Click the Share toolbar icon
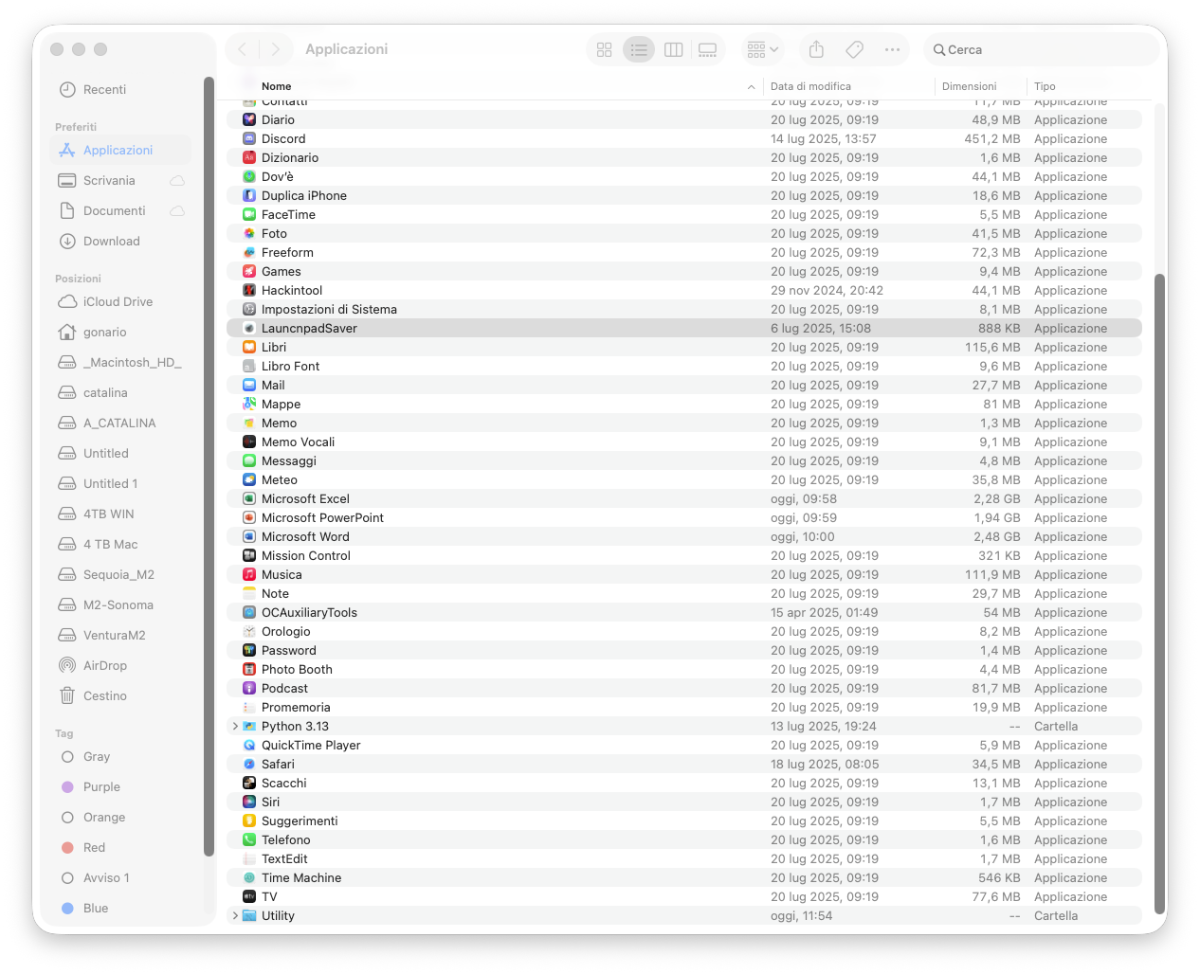 tap(816, 49)
